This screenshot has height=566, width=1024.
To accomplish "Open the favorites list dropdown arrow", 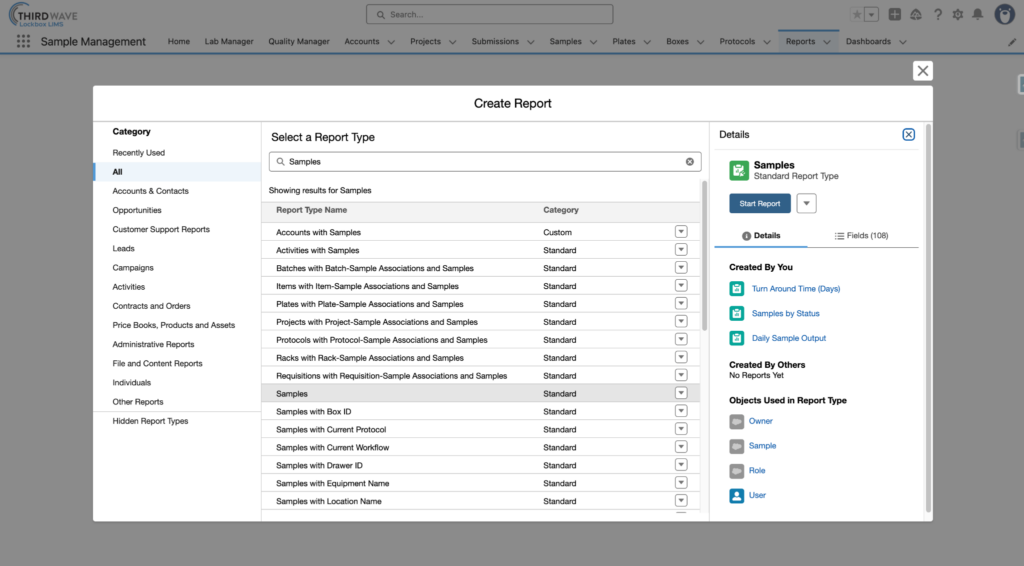I will 871,14.
